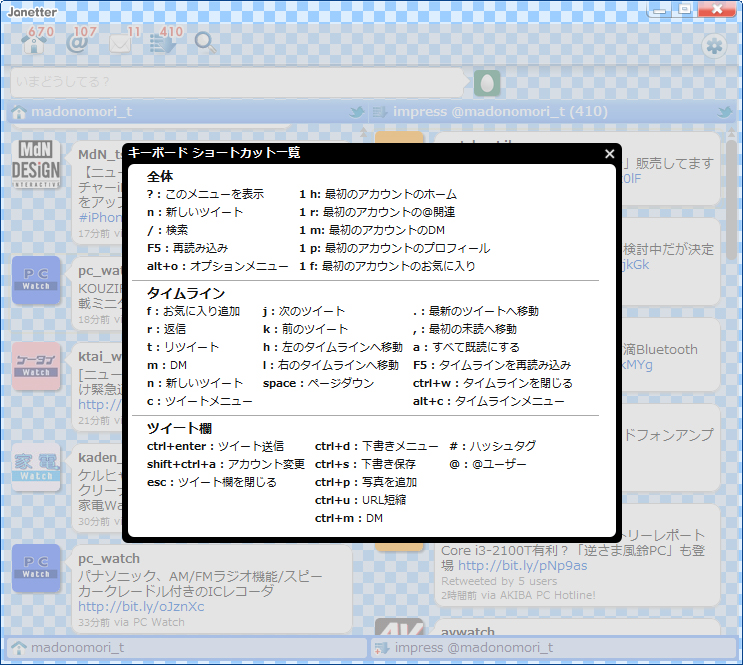Image resolution: width=743 pixels, height=665 pixels.
Task: Open link http://bit.ly/pNp9as
Action: [522, 565]
